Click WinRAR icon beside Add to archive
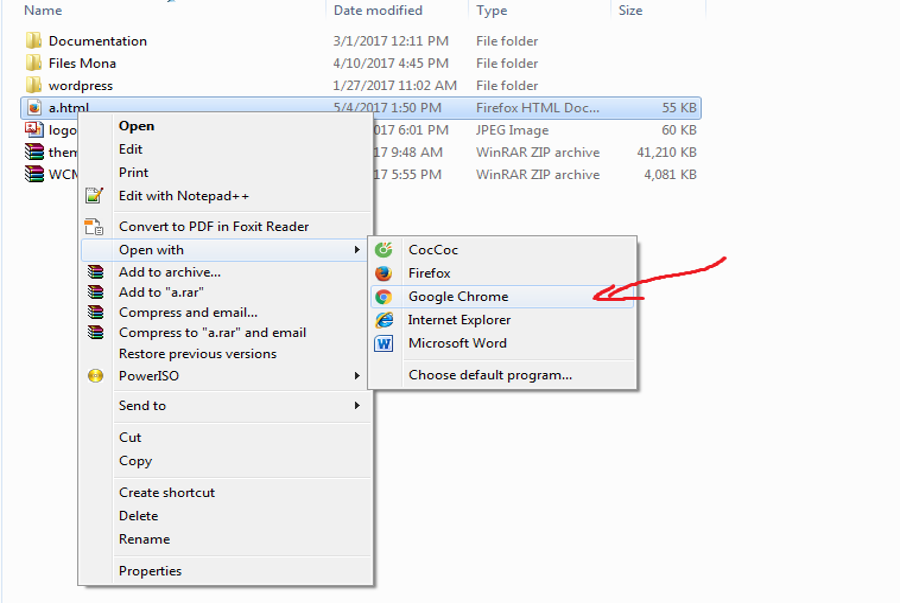This screenshot has height=603, width=900. pos(95,271)
